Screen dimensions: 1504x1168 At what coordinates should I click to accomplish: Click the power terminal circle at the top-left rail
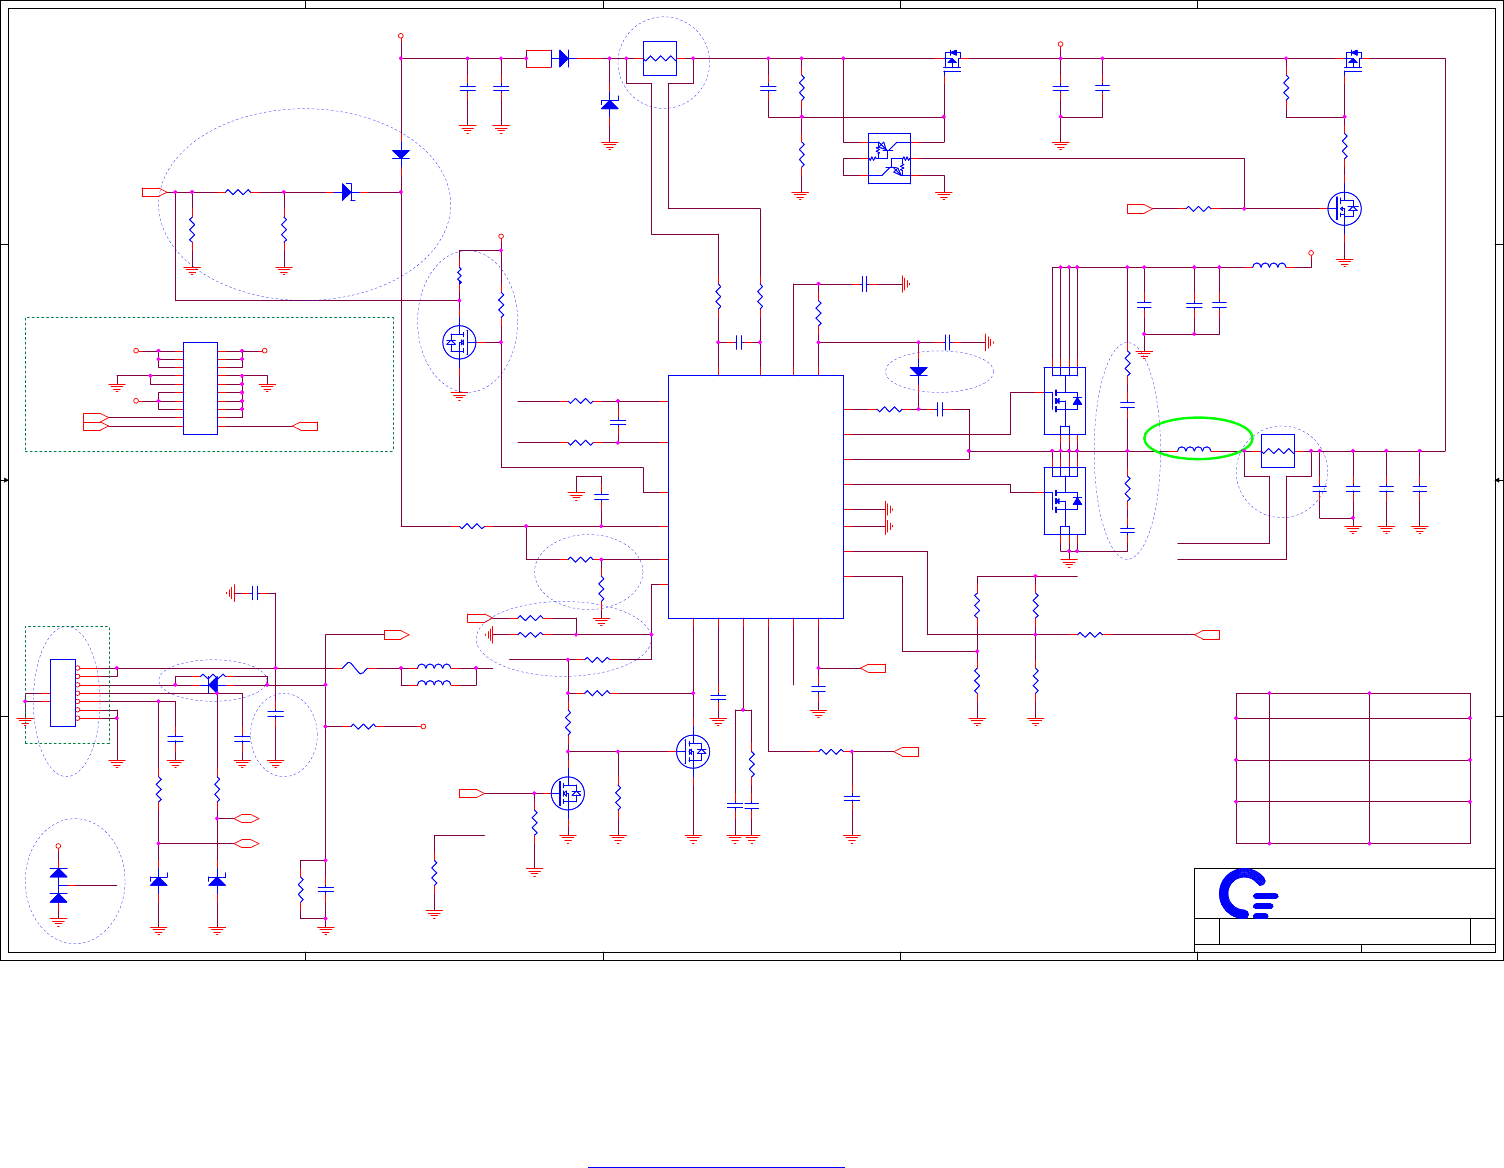pyautogui.click(x=401, y=36)
